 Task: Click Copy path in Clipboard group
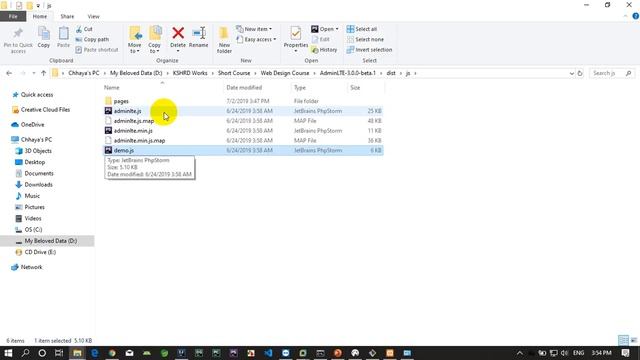click(x=92, y=40)
